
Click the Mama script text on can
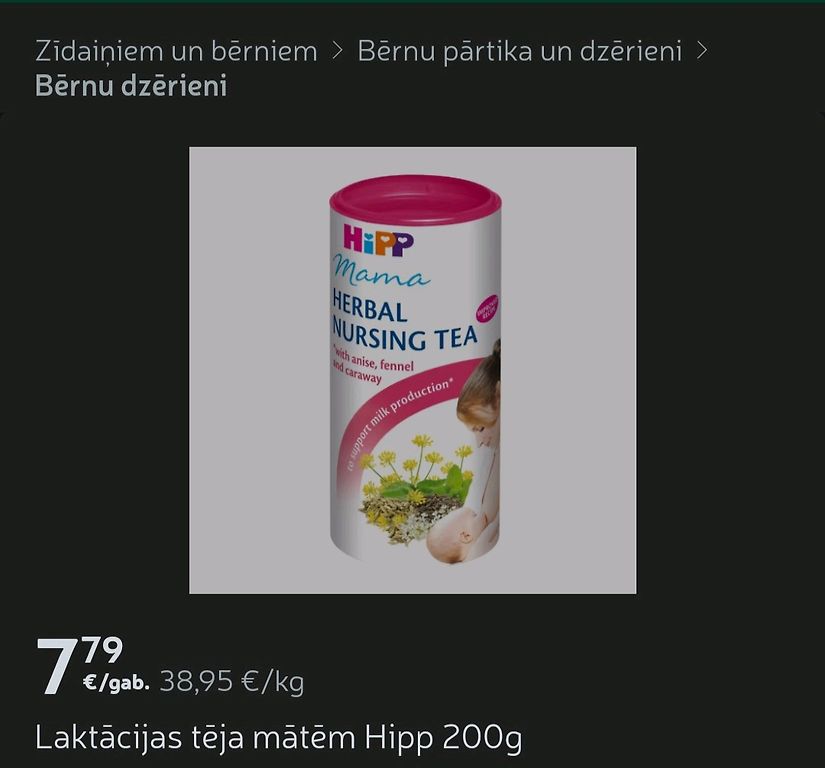(x=380, y=274)
